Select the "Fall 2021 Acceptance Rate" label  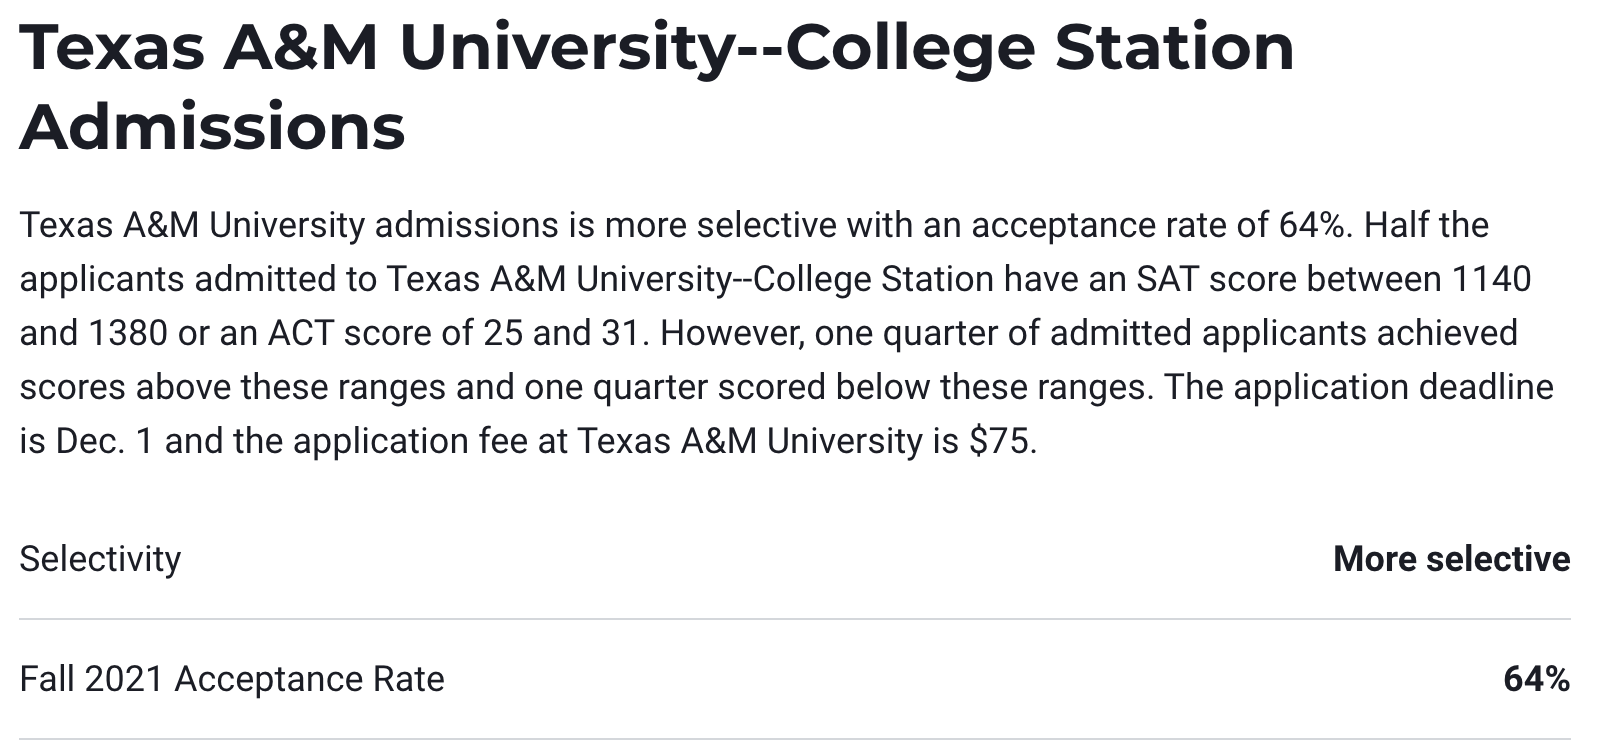232,679
